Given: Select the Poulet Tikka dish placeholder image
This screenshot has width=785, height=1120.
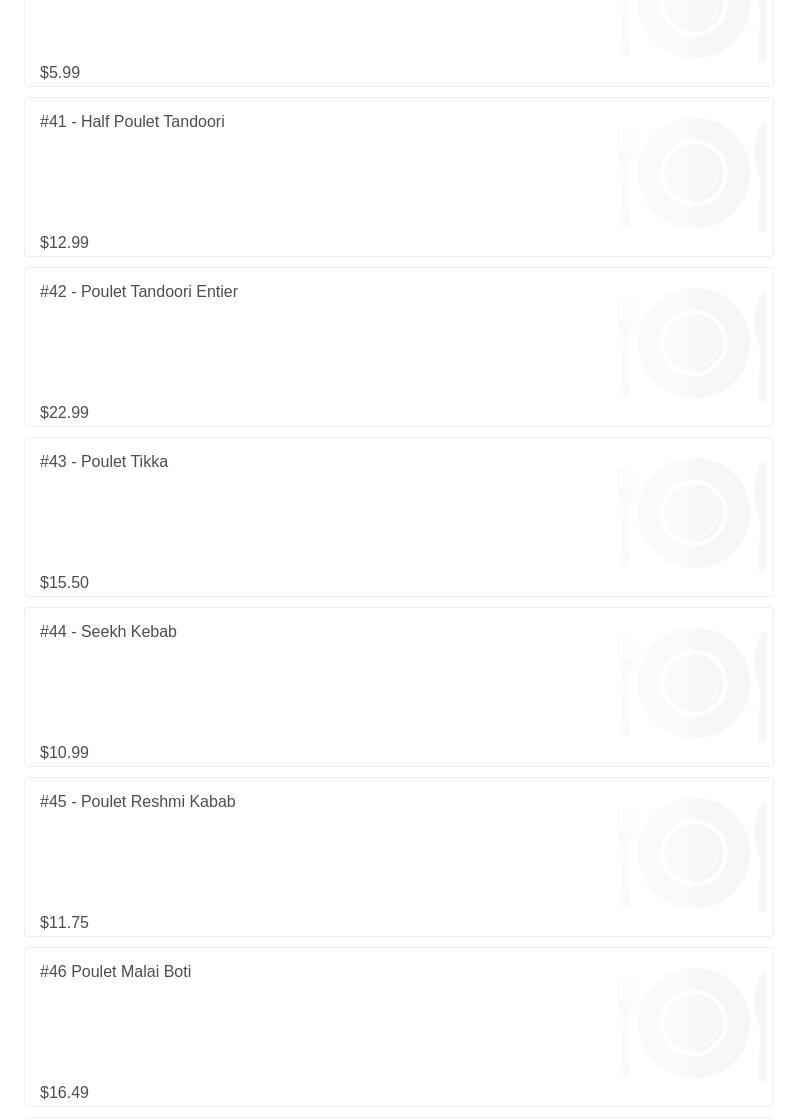Looking at the screenshot, I should coord(693,513).
